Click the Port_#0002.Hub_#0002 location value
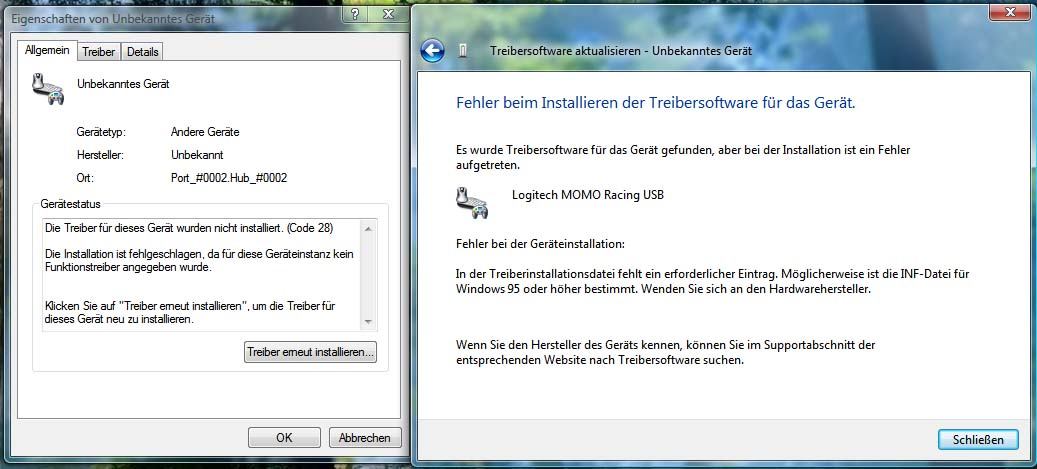The image size is (1037, 469). click(x=229, y=178)
